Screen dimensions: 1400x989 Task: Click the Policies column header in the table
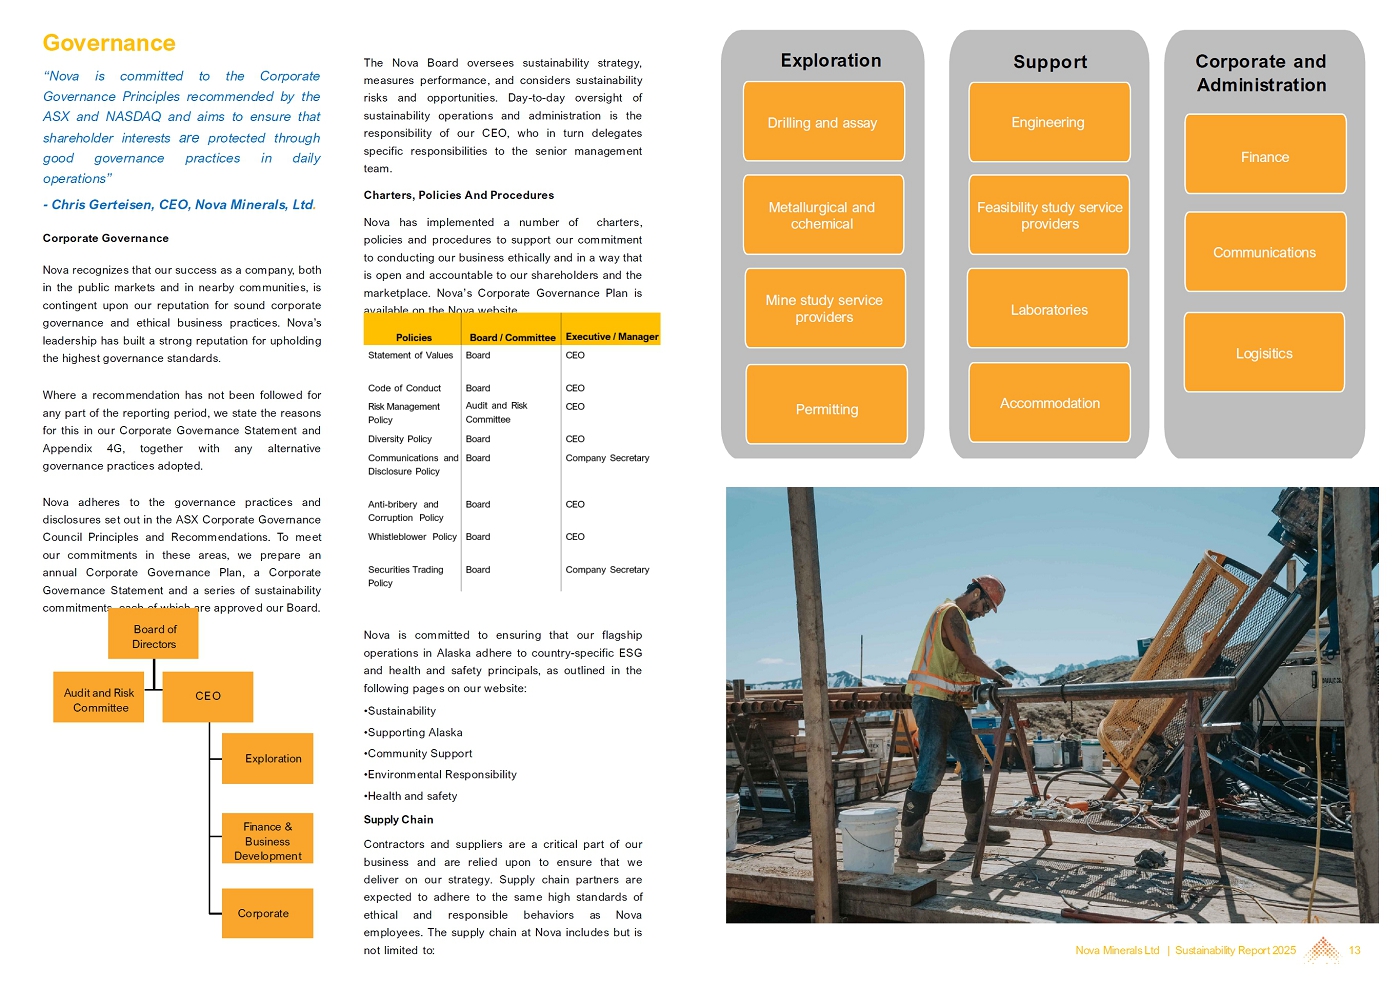(413, 337)
